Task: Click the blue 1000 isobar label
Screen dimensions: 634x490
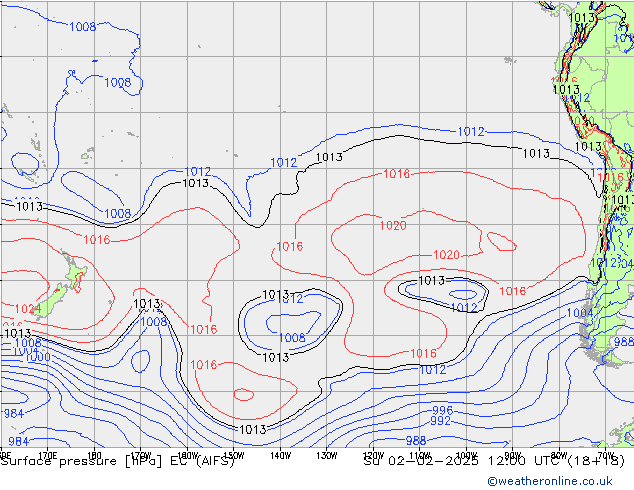Action: click(x=38, y=357)
